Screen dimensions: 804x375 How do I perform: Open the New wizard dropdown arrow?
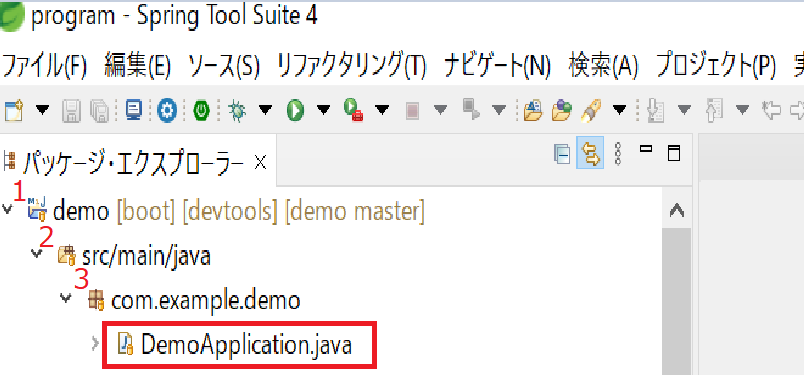43,110
